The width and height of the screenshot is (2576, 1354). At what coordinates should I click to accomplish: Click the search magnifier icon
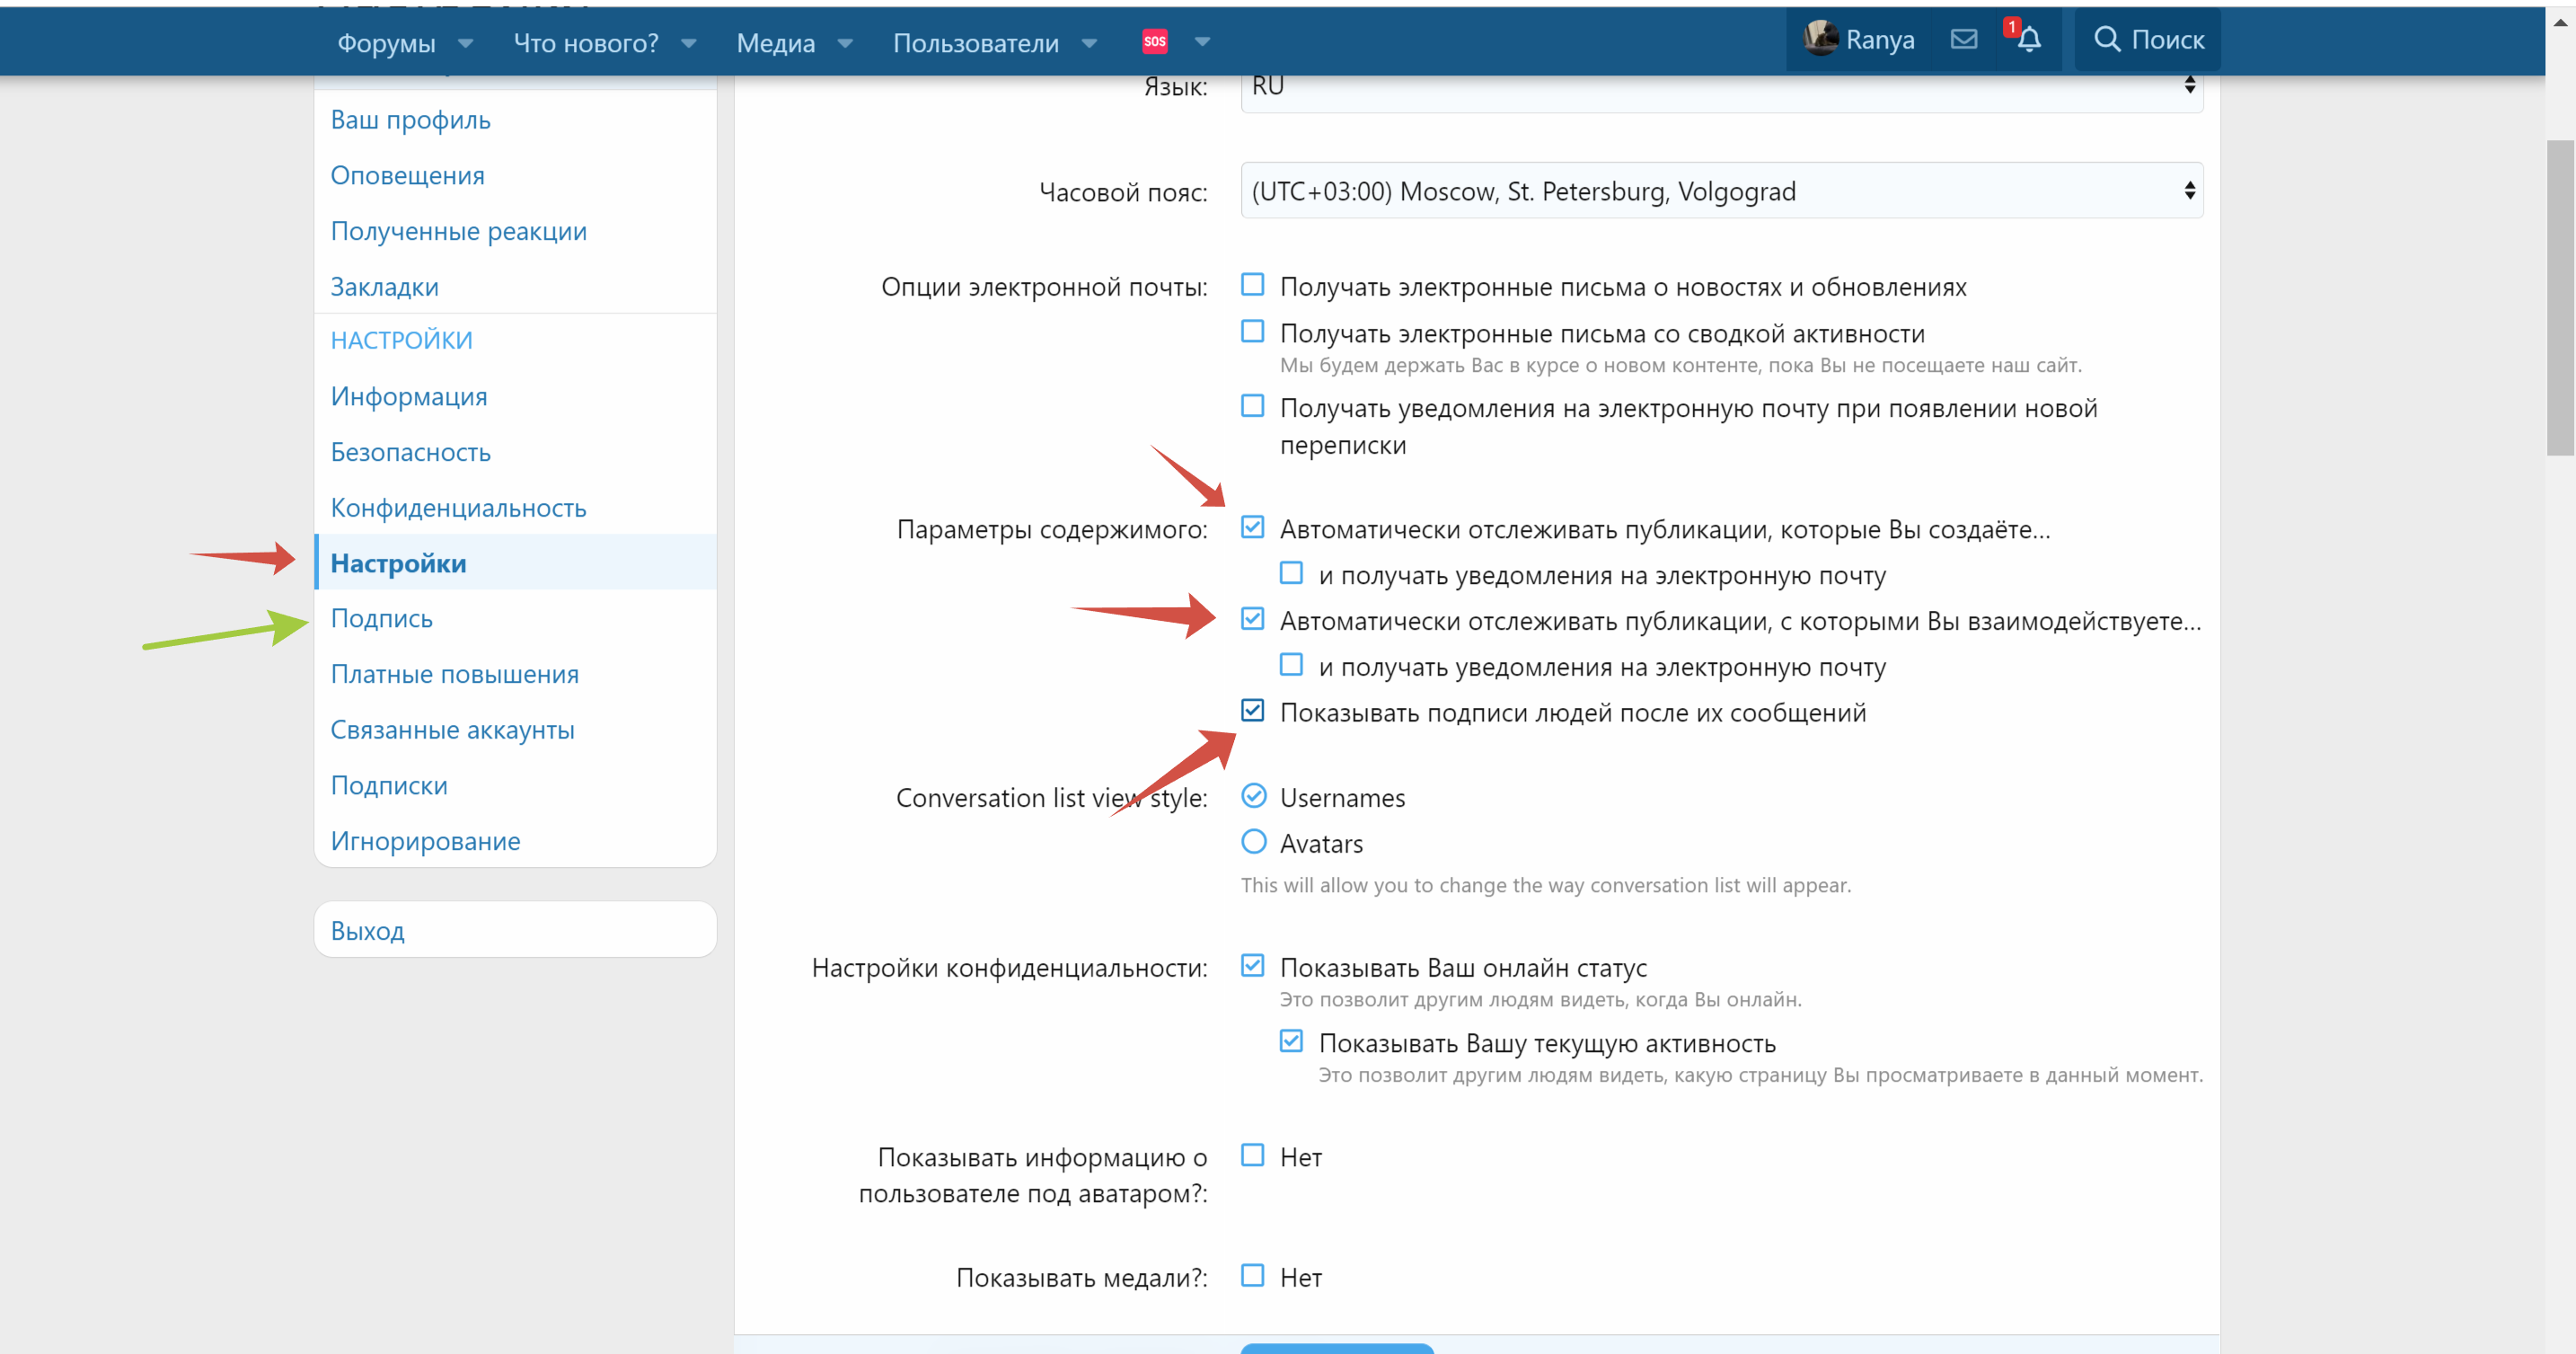point(2106,40)
